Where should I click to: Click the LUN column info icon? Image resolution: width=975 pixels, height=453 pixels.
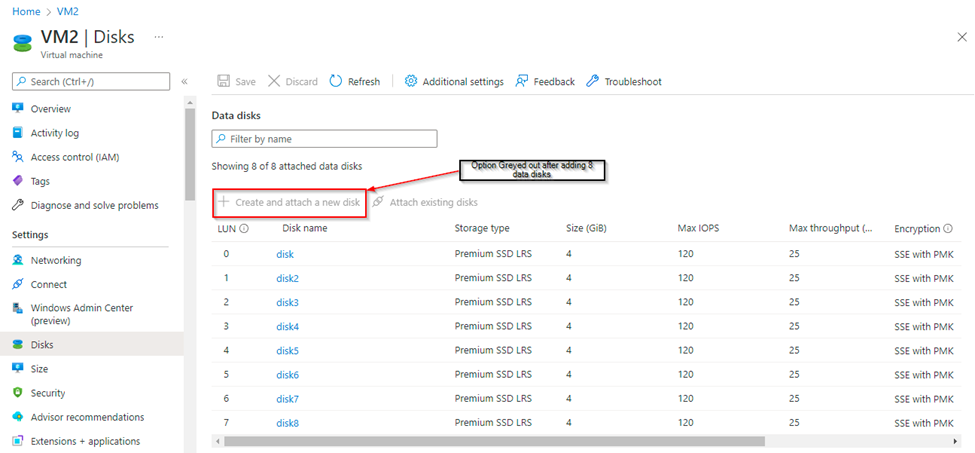pyautogui.click(x=244, y=229)
